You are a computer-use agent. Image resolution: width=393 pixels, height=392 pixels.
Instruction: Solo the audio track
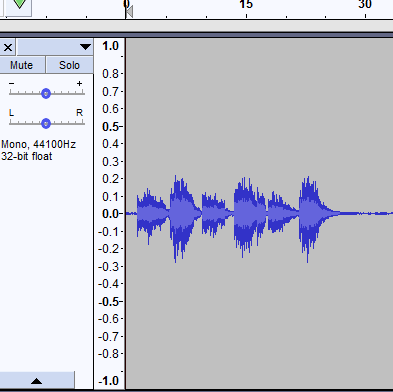[x=69, y=65]
